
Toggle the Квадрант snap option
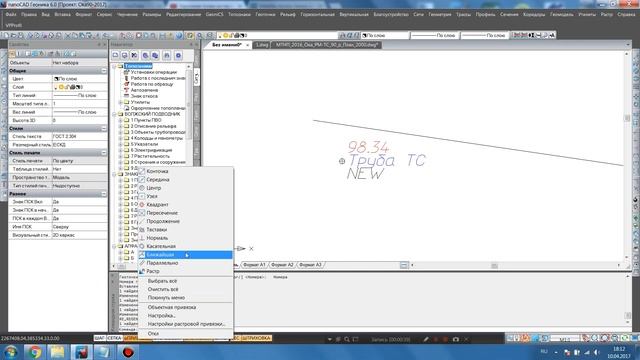186,204
